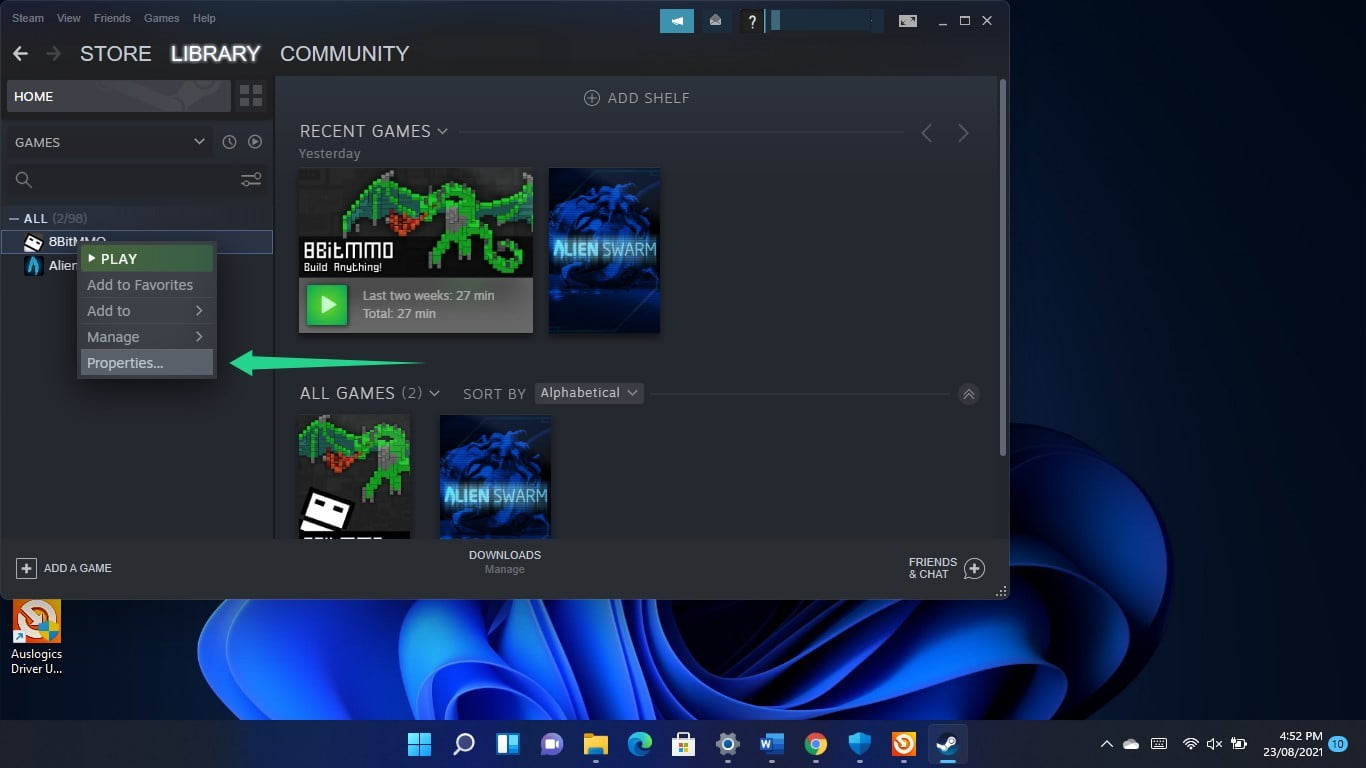View notifications using the envelope icon

point(715,20)
